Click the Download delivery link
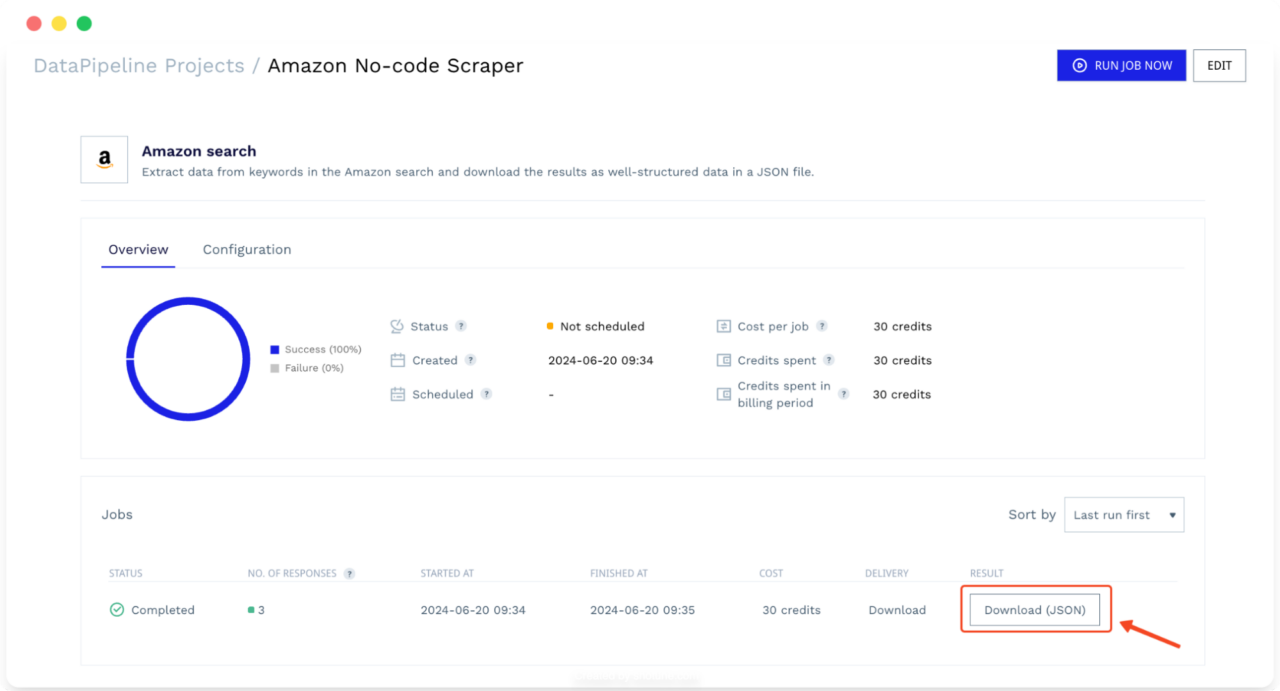 click(x=897, y=610)
